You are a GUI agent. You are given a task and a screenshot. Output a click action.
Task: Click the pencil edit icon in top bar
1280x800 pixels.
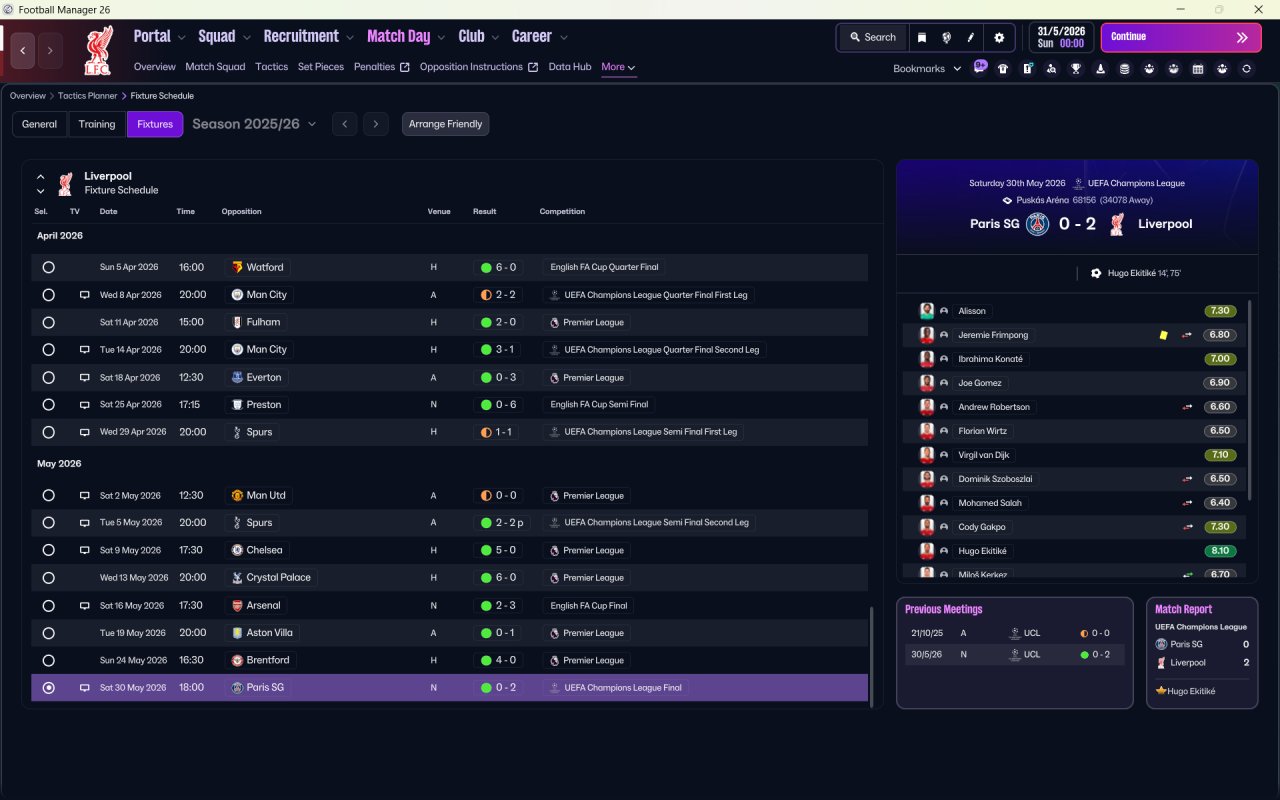pos(970,37)
